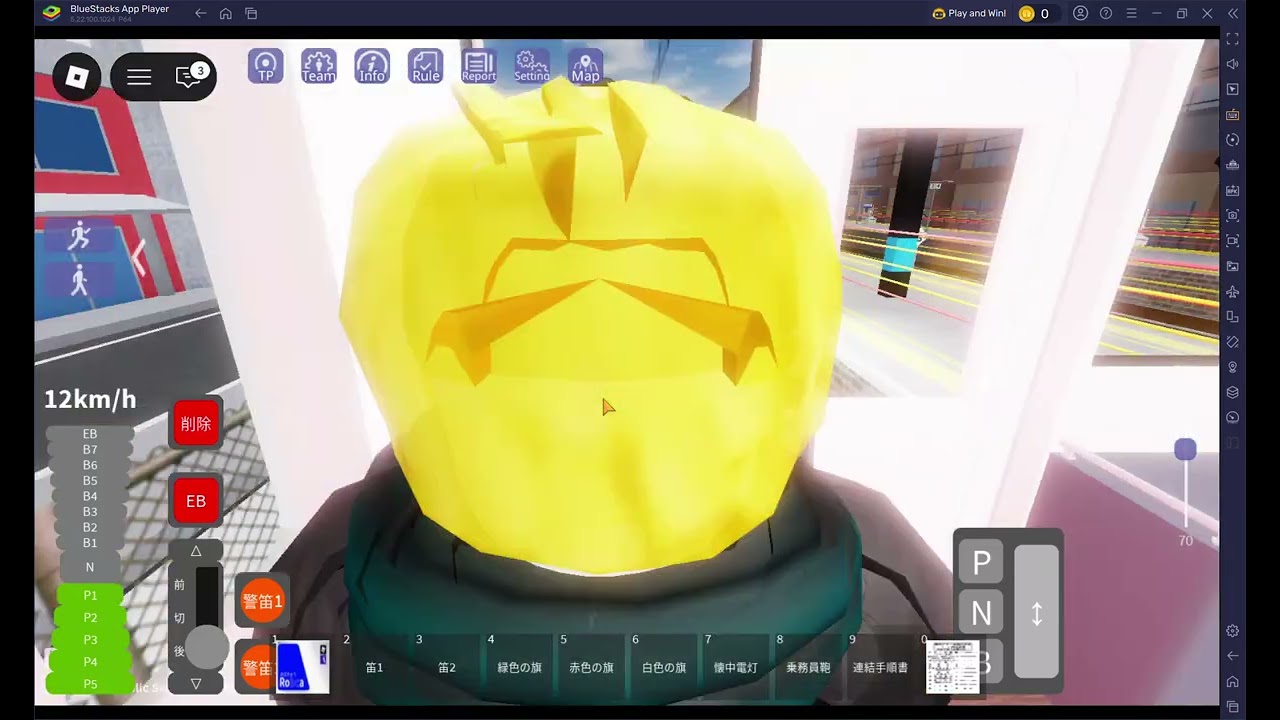Click the reverser lever knob
This screenshot has height=720, width=1280.
[207, 647]
